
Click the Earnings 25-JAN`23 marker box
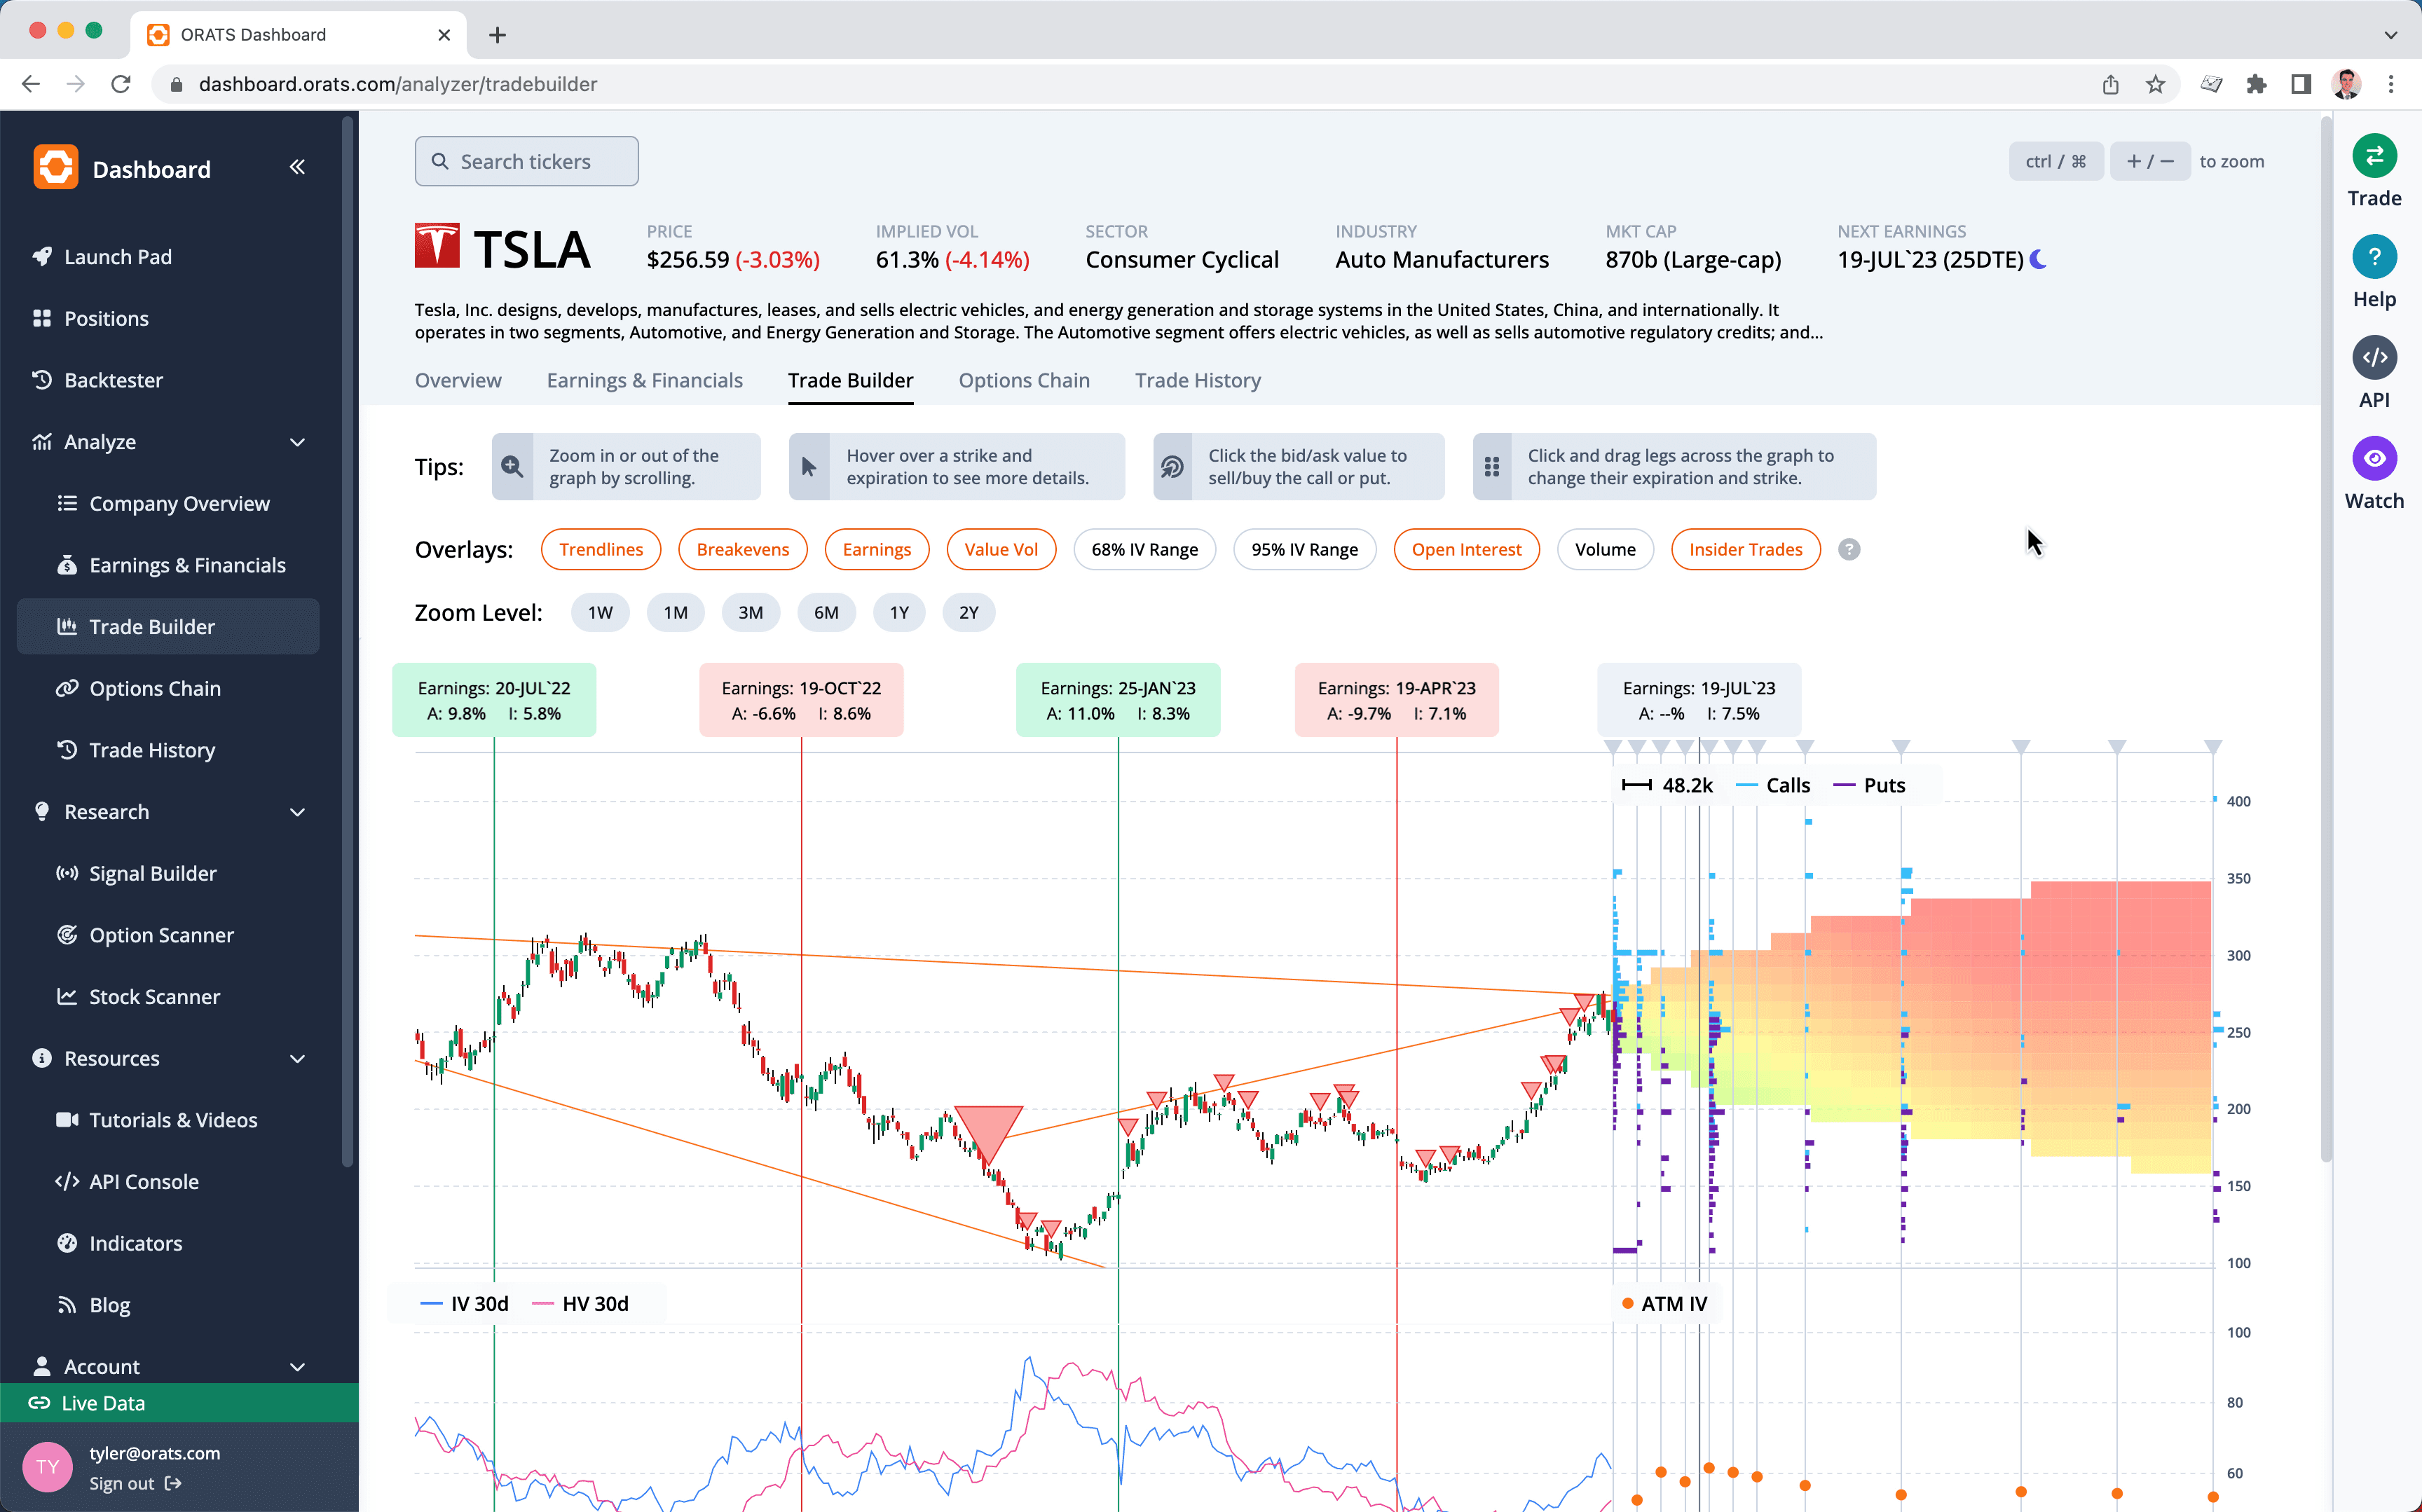point(1118,700)
